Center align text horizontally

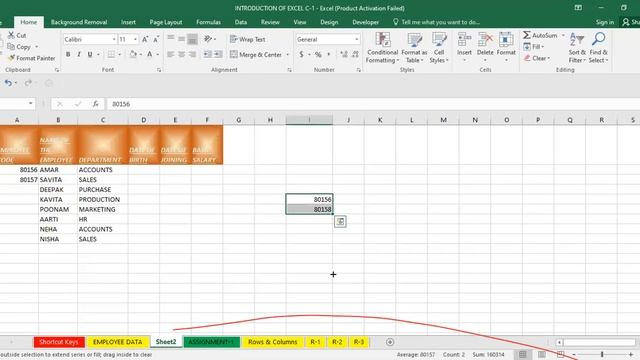pyautogui.click(x=182, y=54)
